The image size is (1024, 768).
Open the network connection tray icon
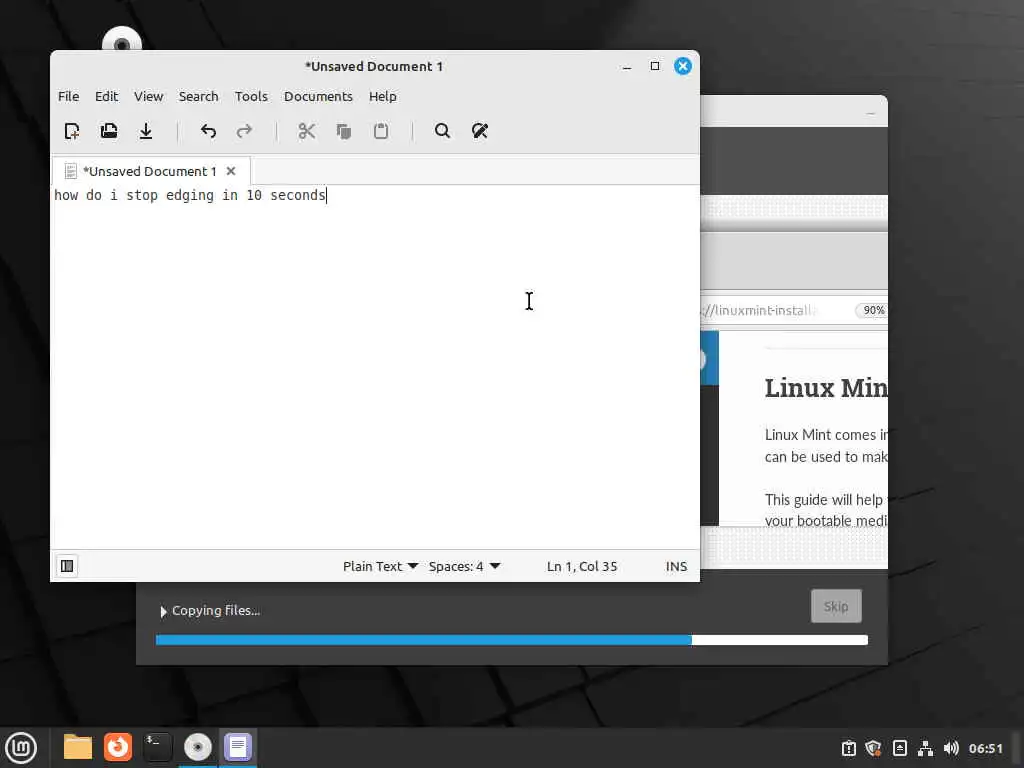point(925,748)
